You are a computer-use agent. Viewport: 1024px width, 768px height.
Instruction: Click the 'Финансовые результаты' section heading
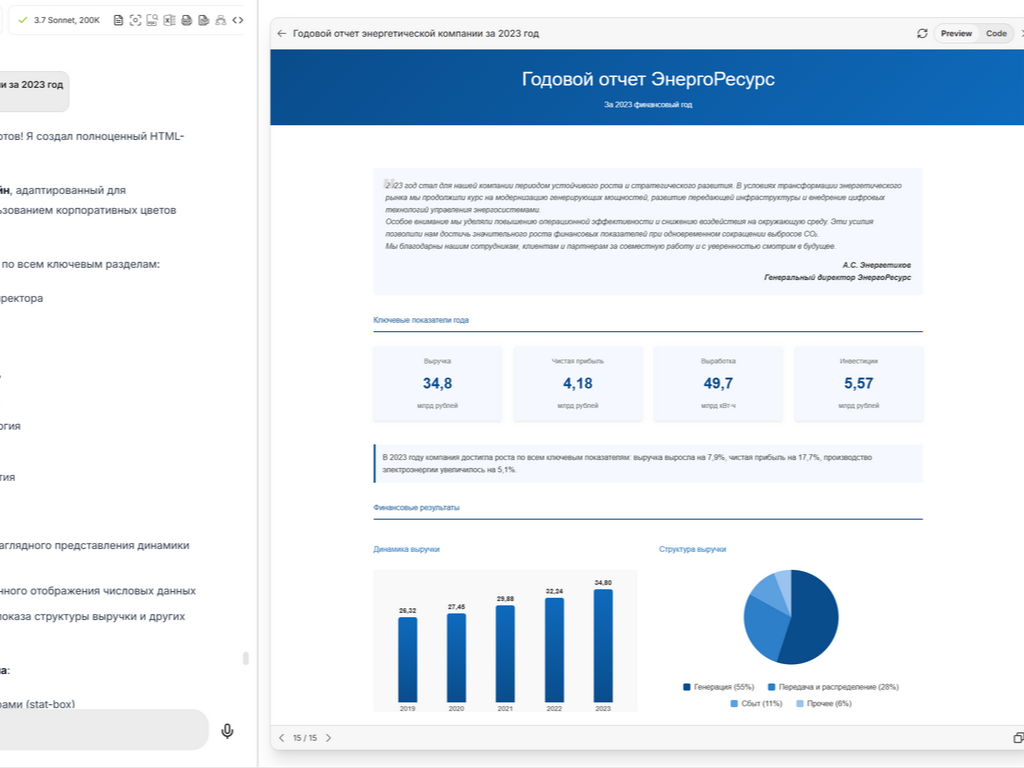417,507
